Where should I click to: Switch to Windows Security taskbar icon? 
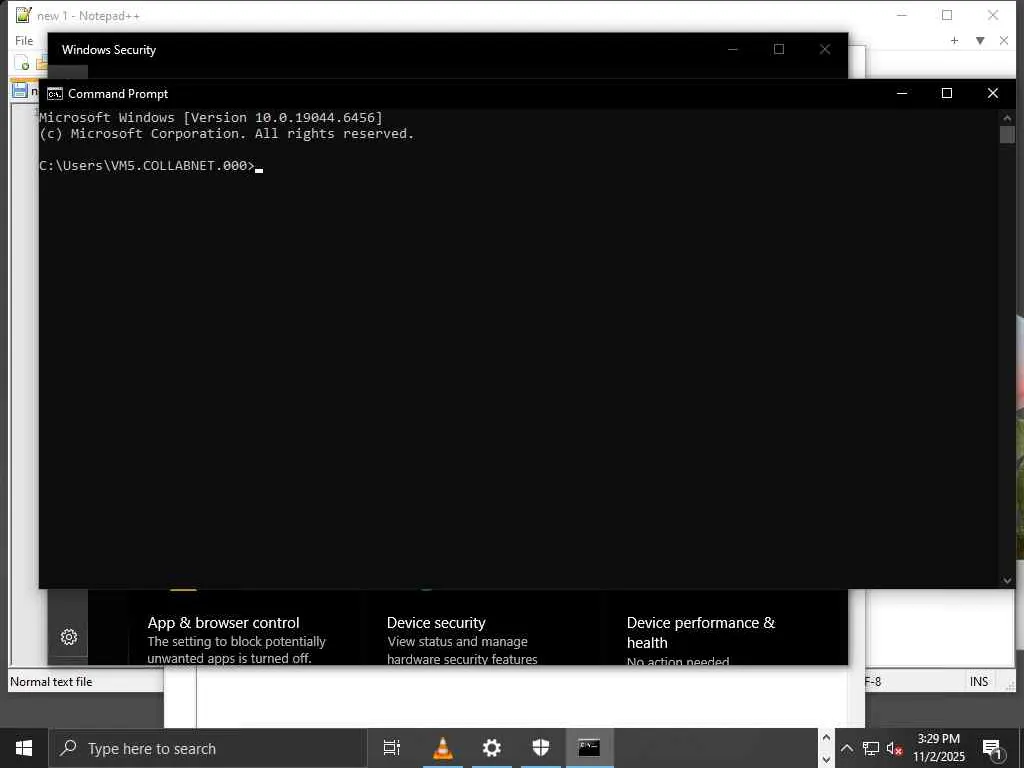(x=540, y=748)
